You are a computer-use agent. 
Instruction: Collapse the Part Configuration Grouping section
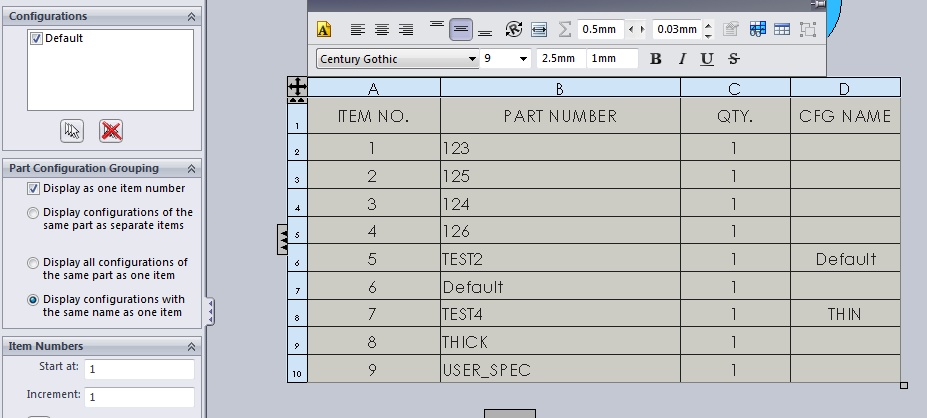click(191, 169)
